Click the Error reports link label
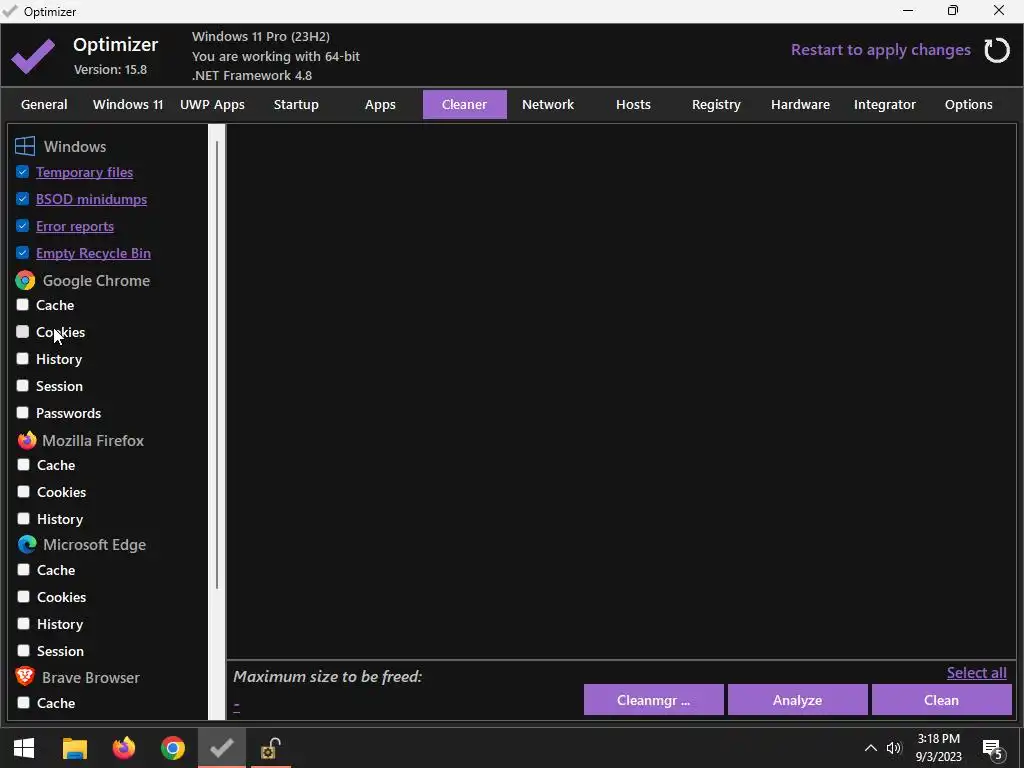 click(75, 226)
